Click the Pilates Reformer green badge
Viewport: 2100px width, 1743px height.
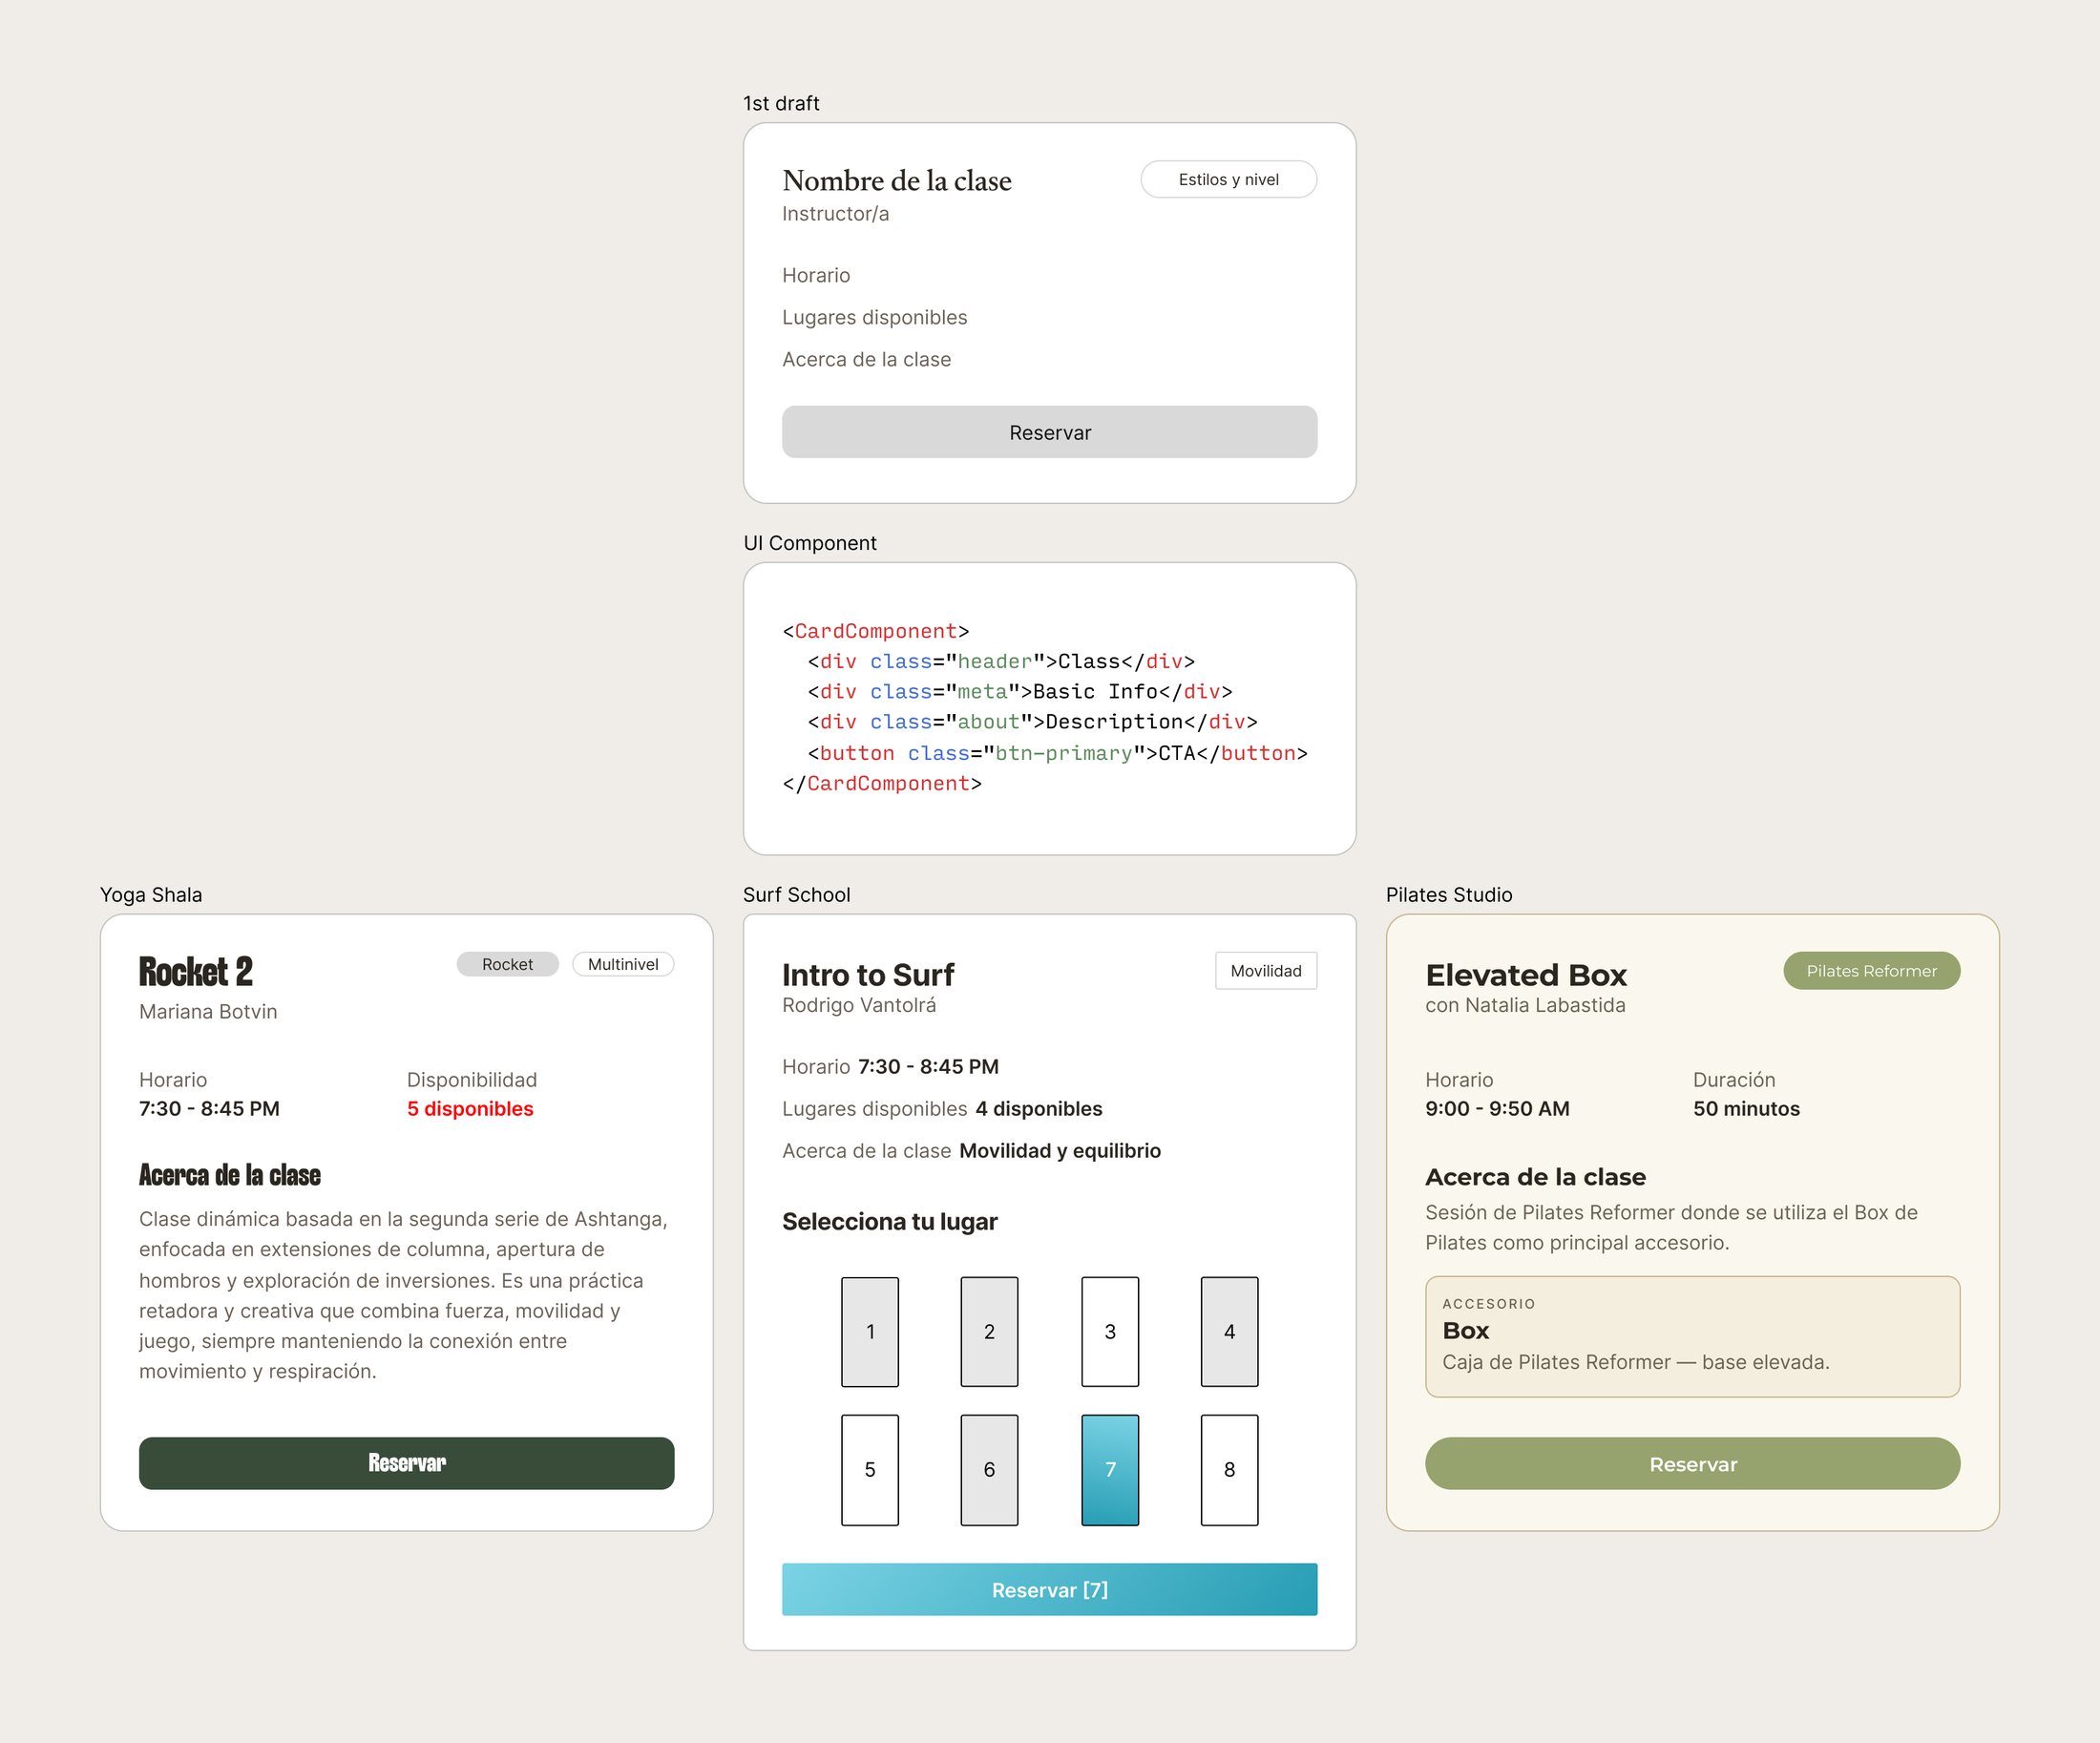pos(1871,970)
